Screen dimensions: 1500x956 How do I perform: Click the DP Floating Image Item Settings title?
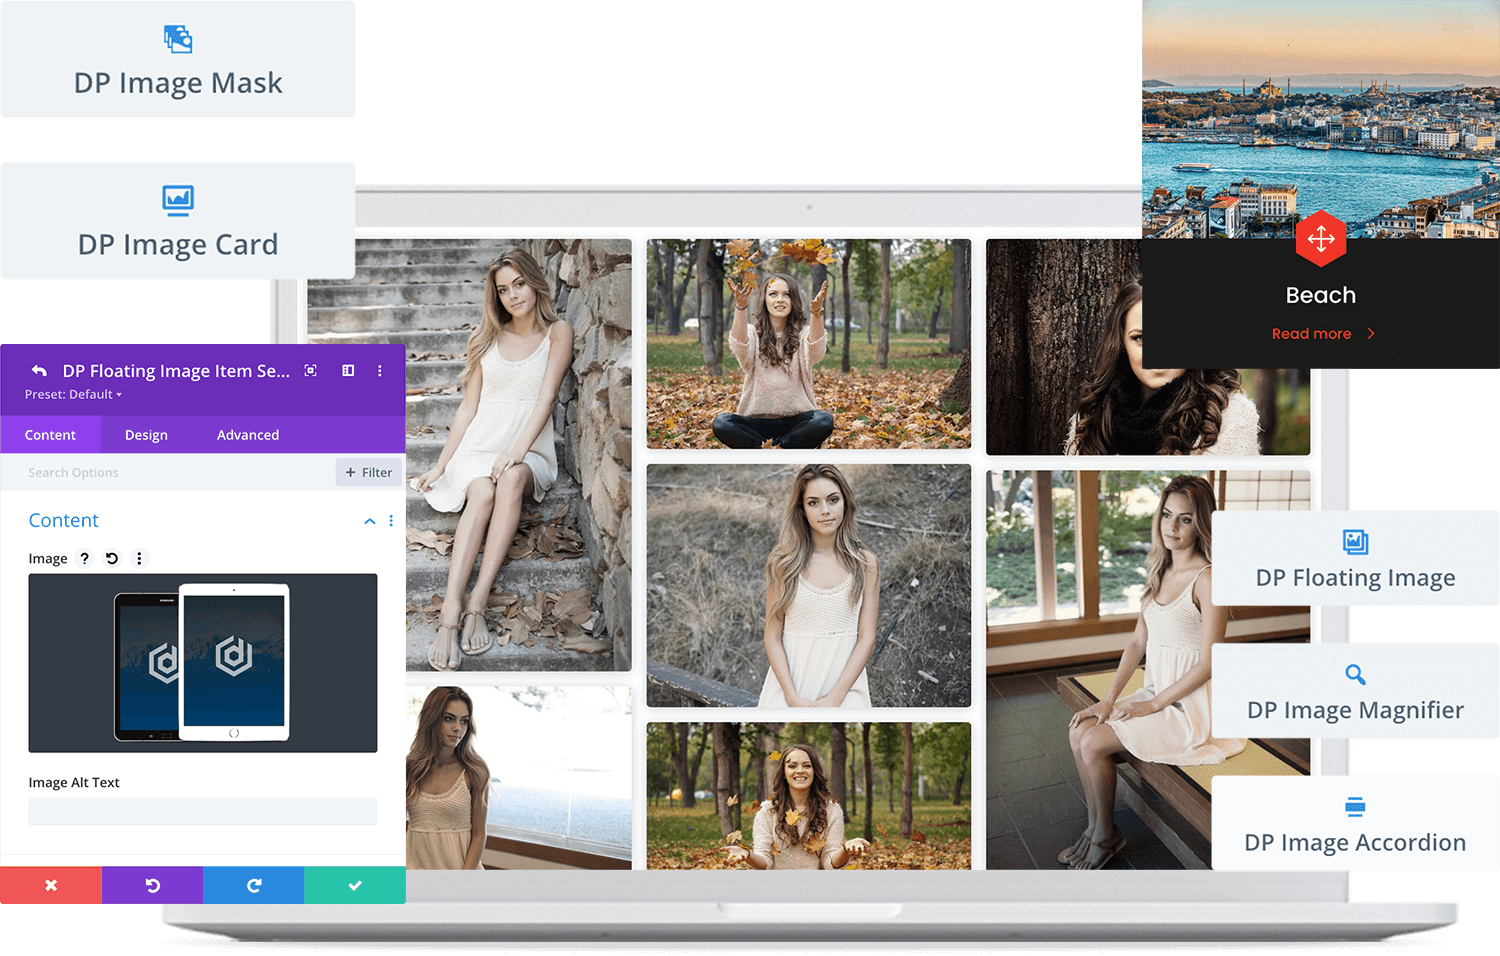(x=176, y=371)
